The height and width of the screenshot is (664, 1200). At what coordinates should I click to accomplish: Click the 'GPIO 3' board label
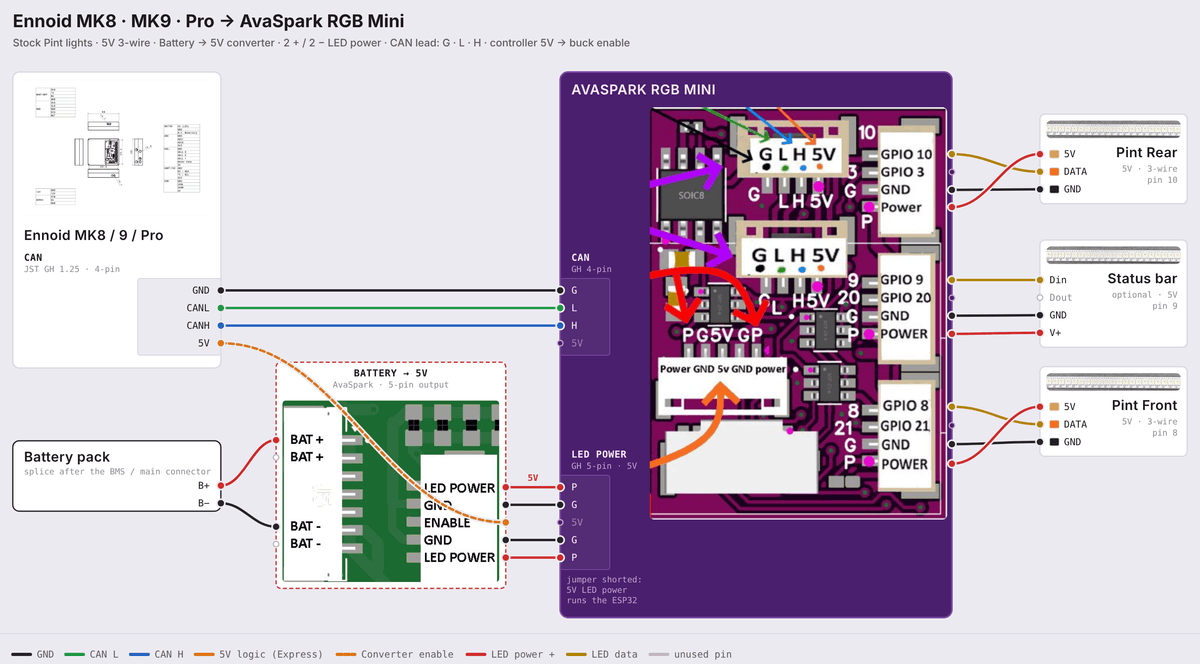pos(902,172)
